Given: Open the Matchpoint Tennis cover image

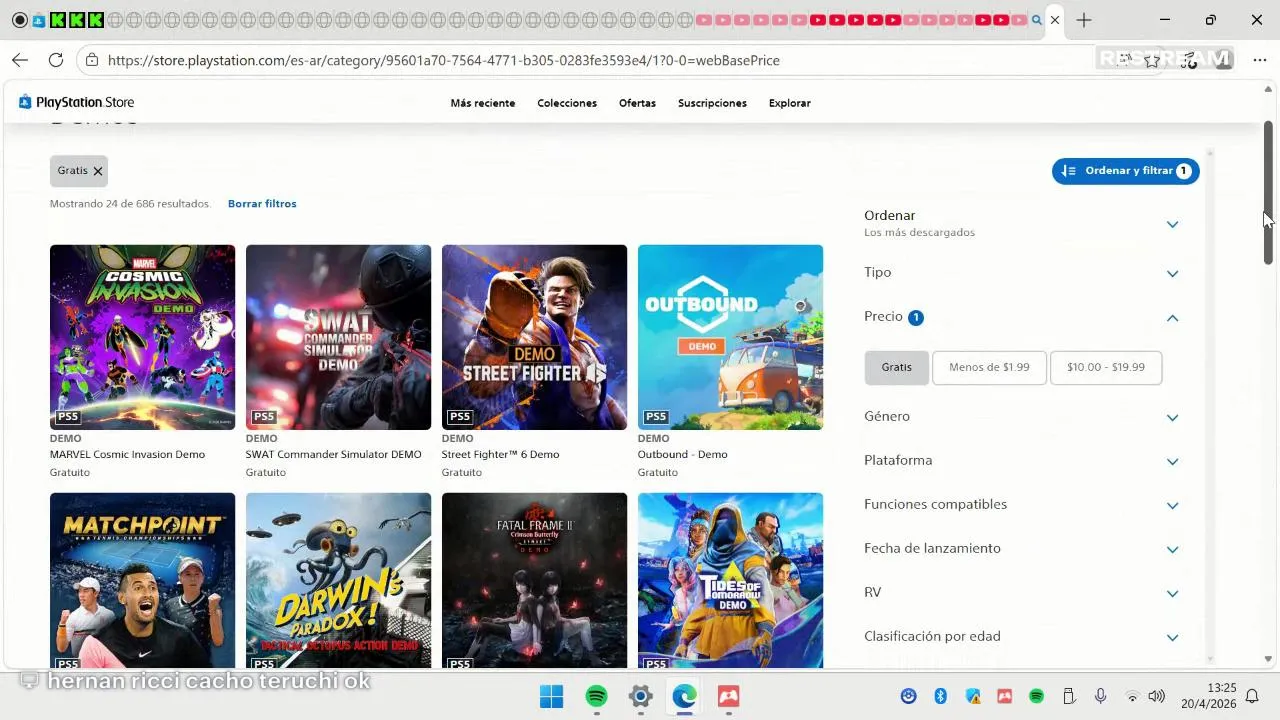Looking at the screenshot, I should (x=142, y=580).
